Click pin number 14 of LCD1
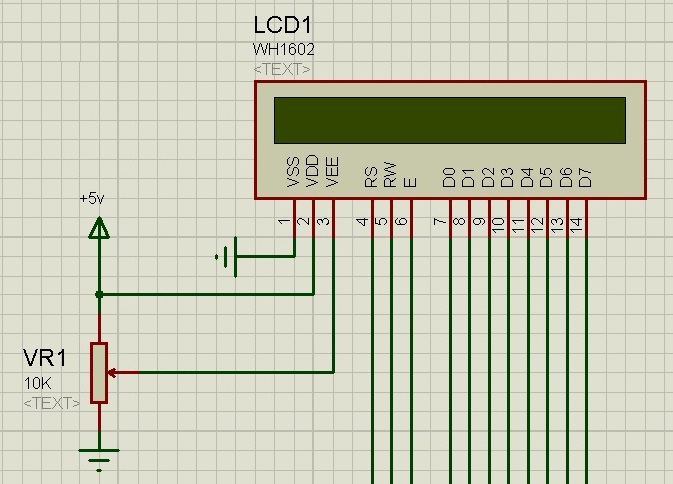This screenshot has height=484, width=673. [x=576, y=225]
